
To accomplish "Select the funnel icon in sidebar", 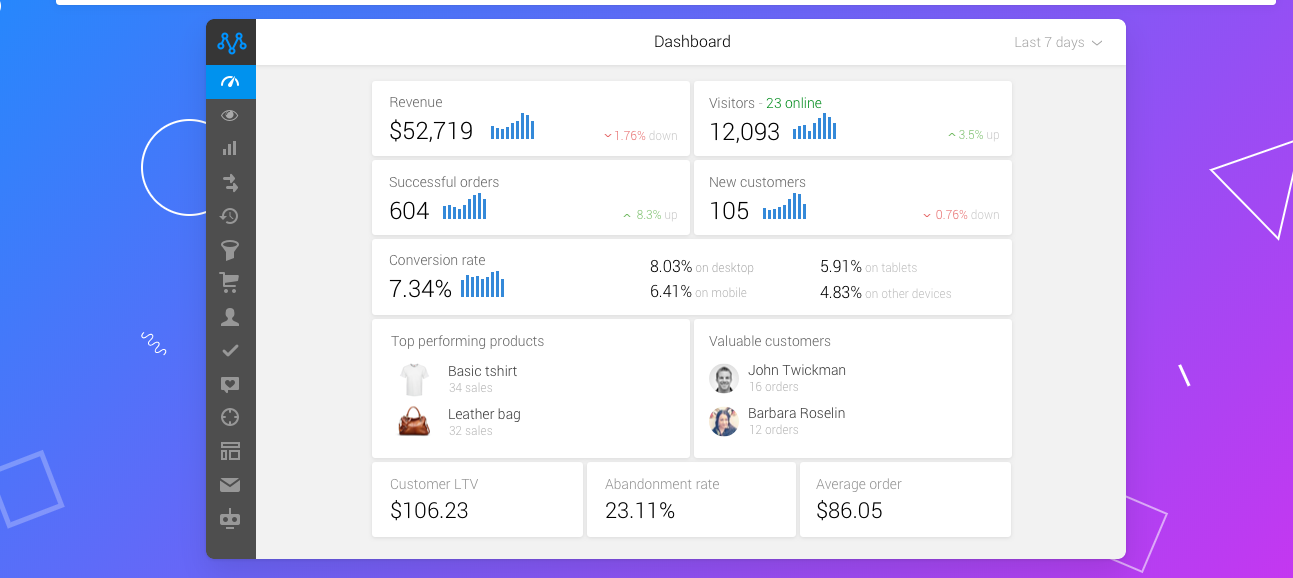I will pos(230,250).
